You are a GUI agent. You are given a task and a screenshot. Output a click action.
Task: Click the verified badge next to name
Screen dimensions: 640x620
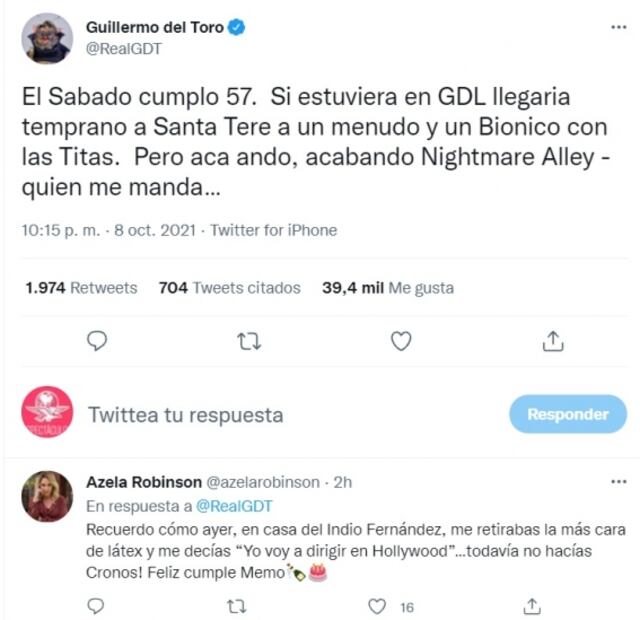tap(237, 29)
